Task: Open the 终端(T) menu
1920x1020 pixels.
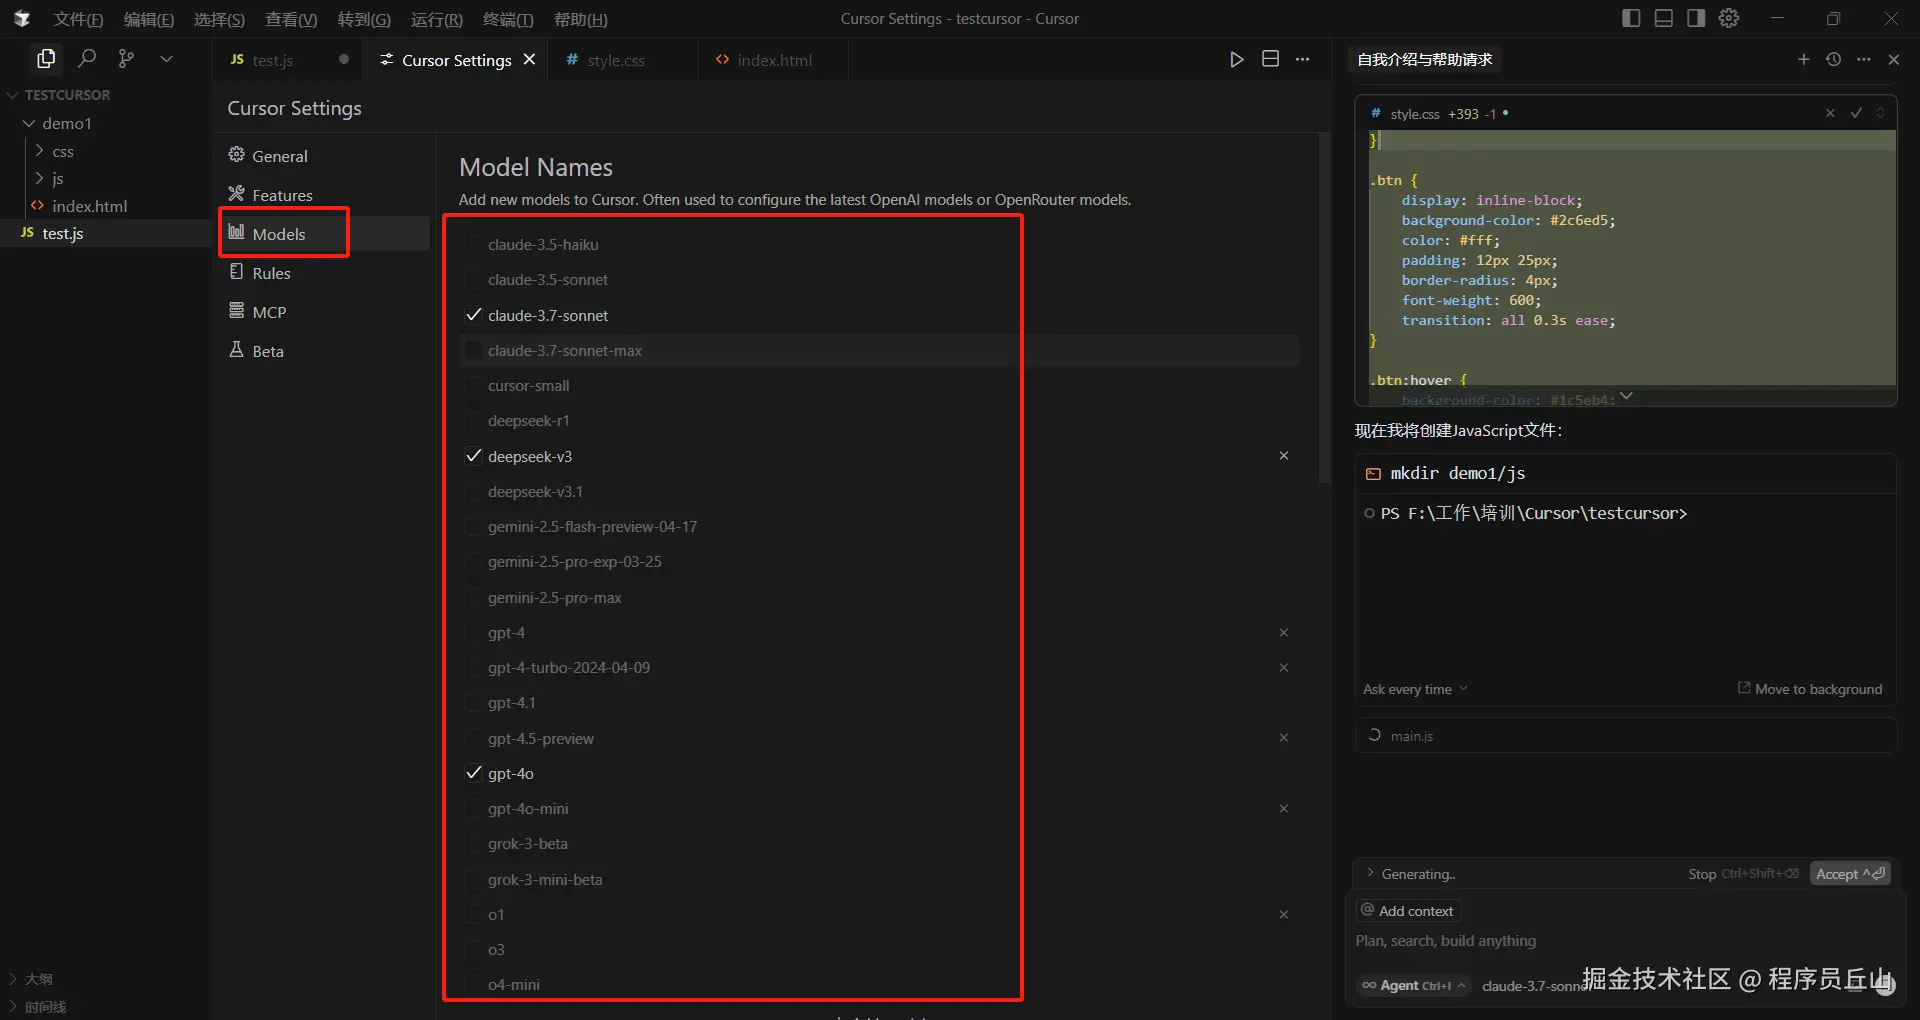Action: [508, 19]
